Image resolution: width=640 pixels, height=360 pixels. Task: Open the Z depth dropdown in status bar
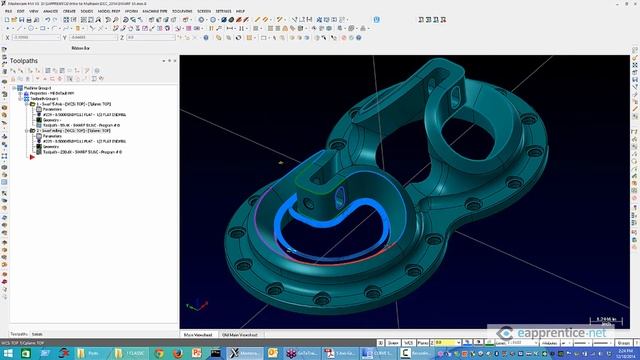tap(459, 343)
